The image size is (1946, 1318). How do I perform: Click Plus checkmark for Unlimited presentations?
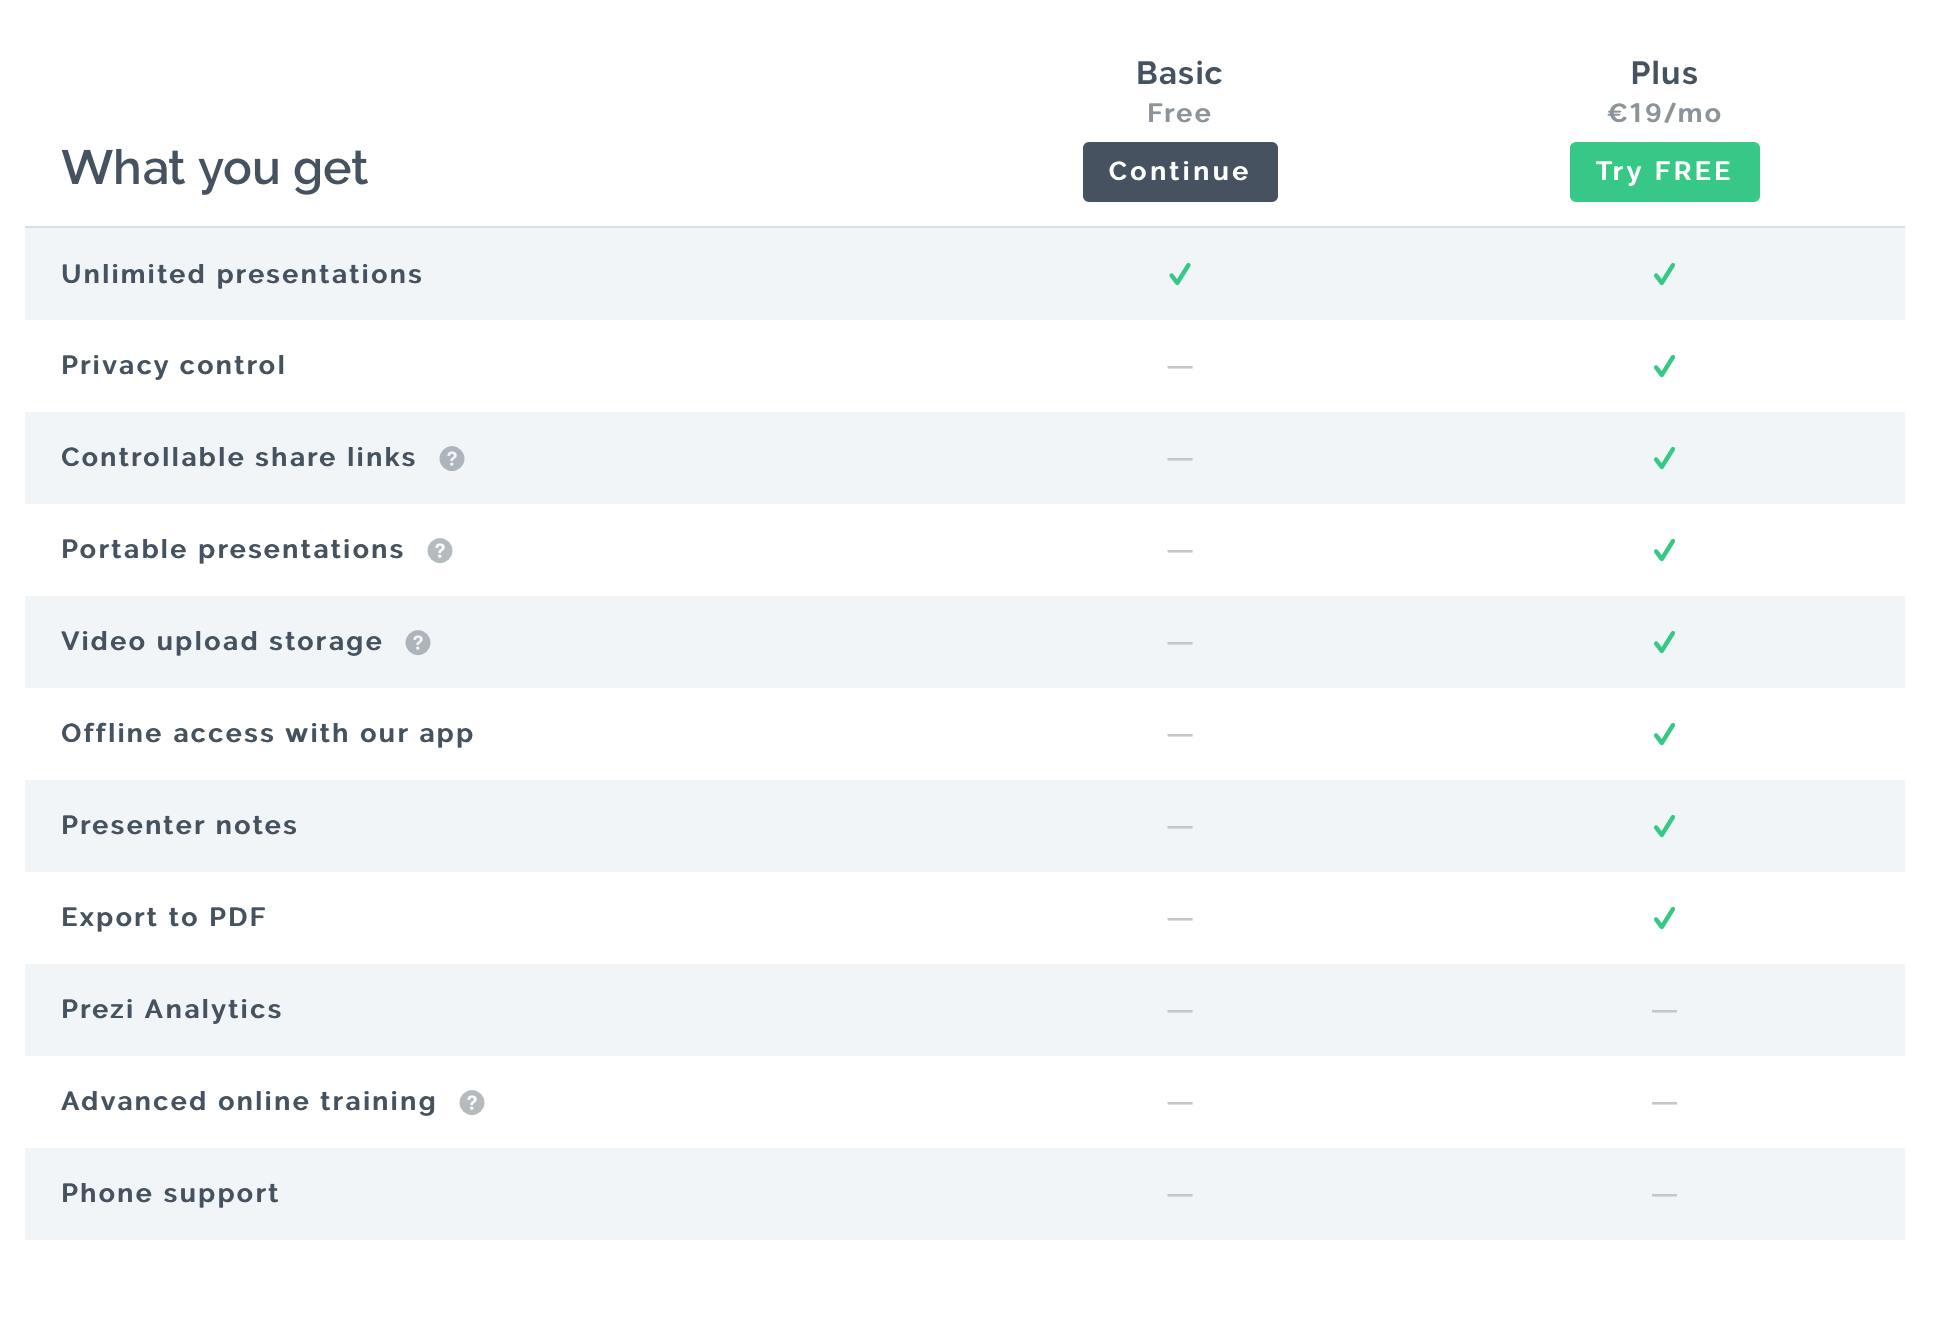coord(1664,274)
